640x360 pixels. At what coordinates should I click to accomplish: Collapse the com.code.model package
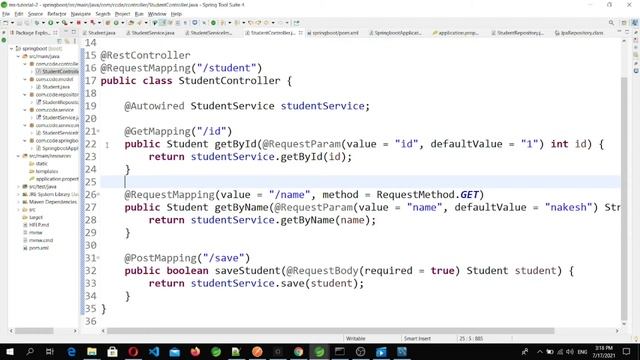point(25,79)
